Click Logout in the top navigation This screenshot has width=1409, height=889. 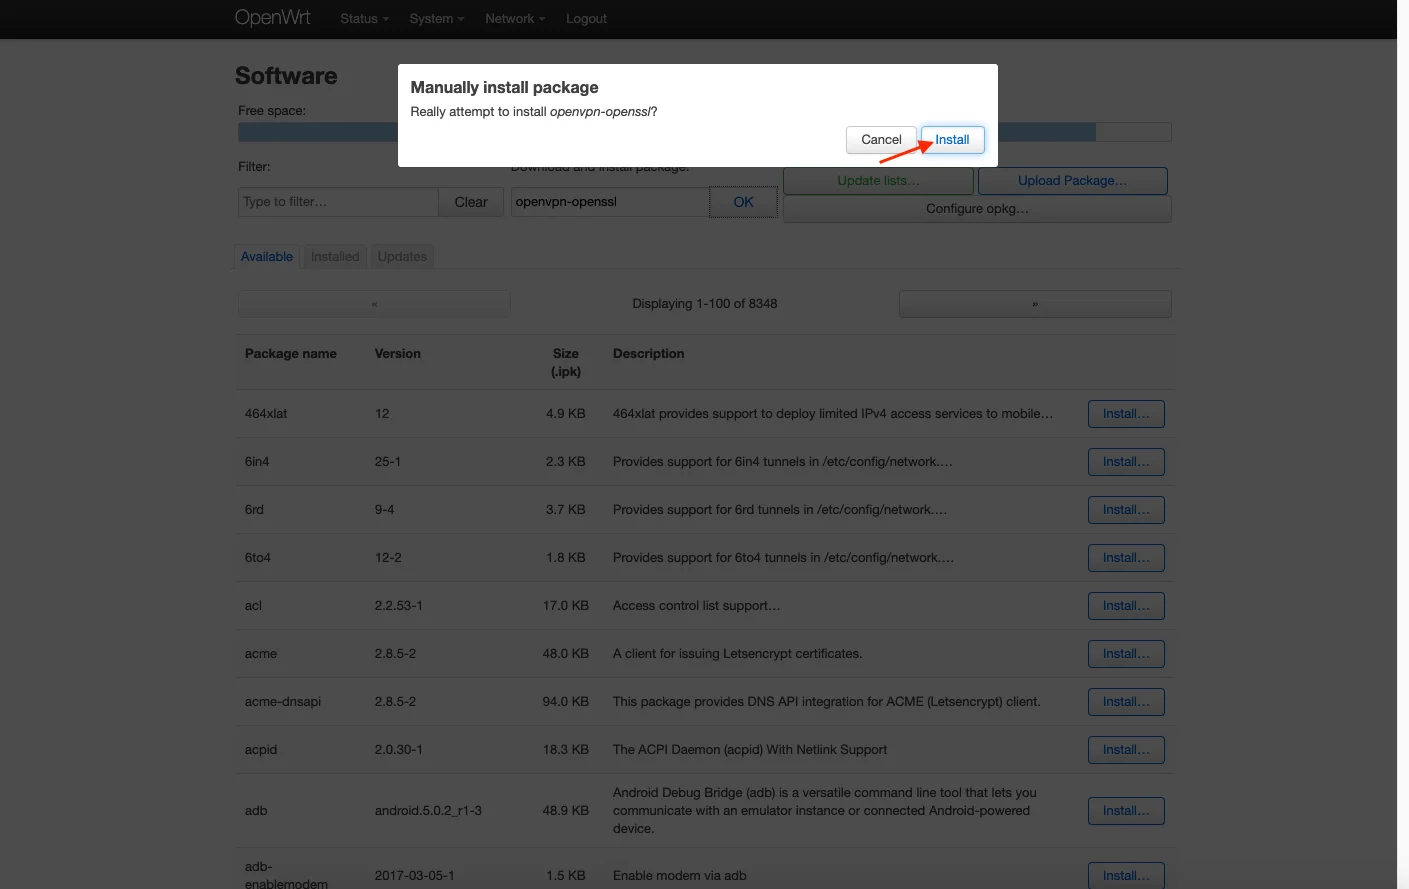point(586,19)
